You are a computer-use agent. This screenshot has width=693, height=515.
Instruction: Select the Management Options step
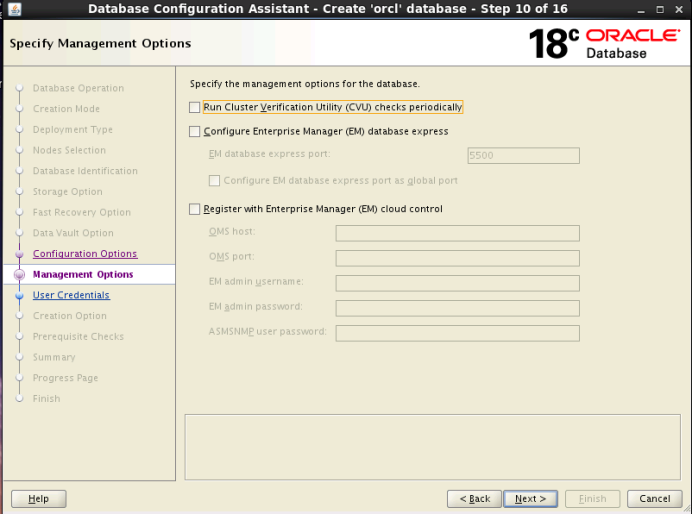coord(83,275)
